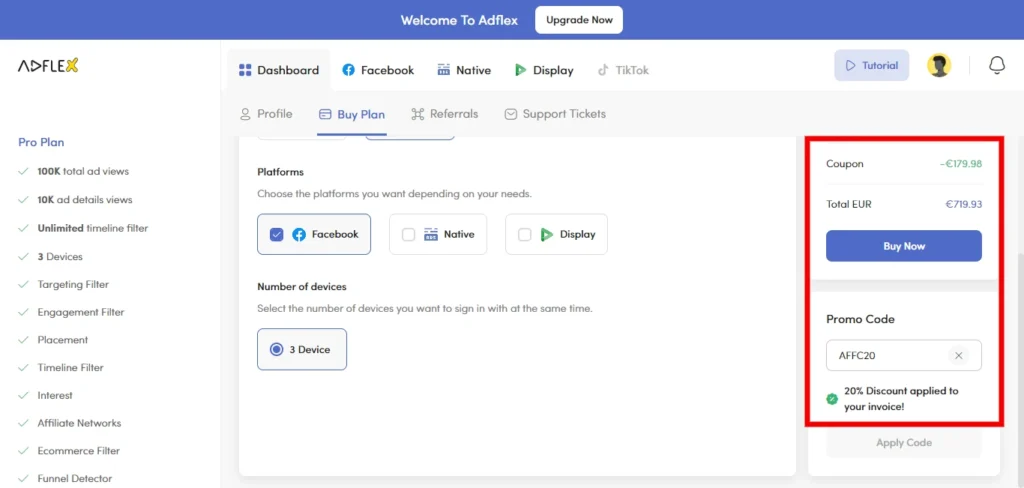Click the Placement feature item
This screenshot has width=1024, height=488.
[x=63, y=340]
